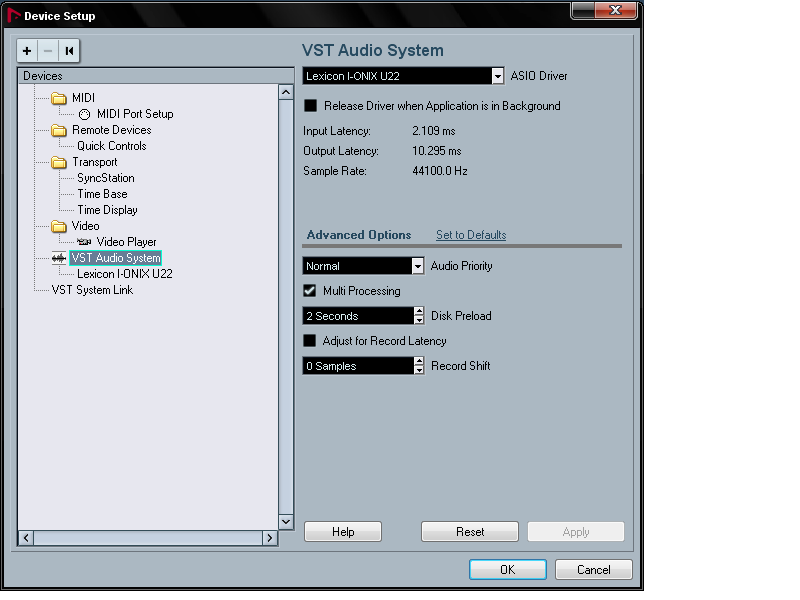Uncheck the Multi Processing checkbox

[310, 291]
